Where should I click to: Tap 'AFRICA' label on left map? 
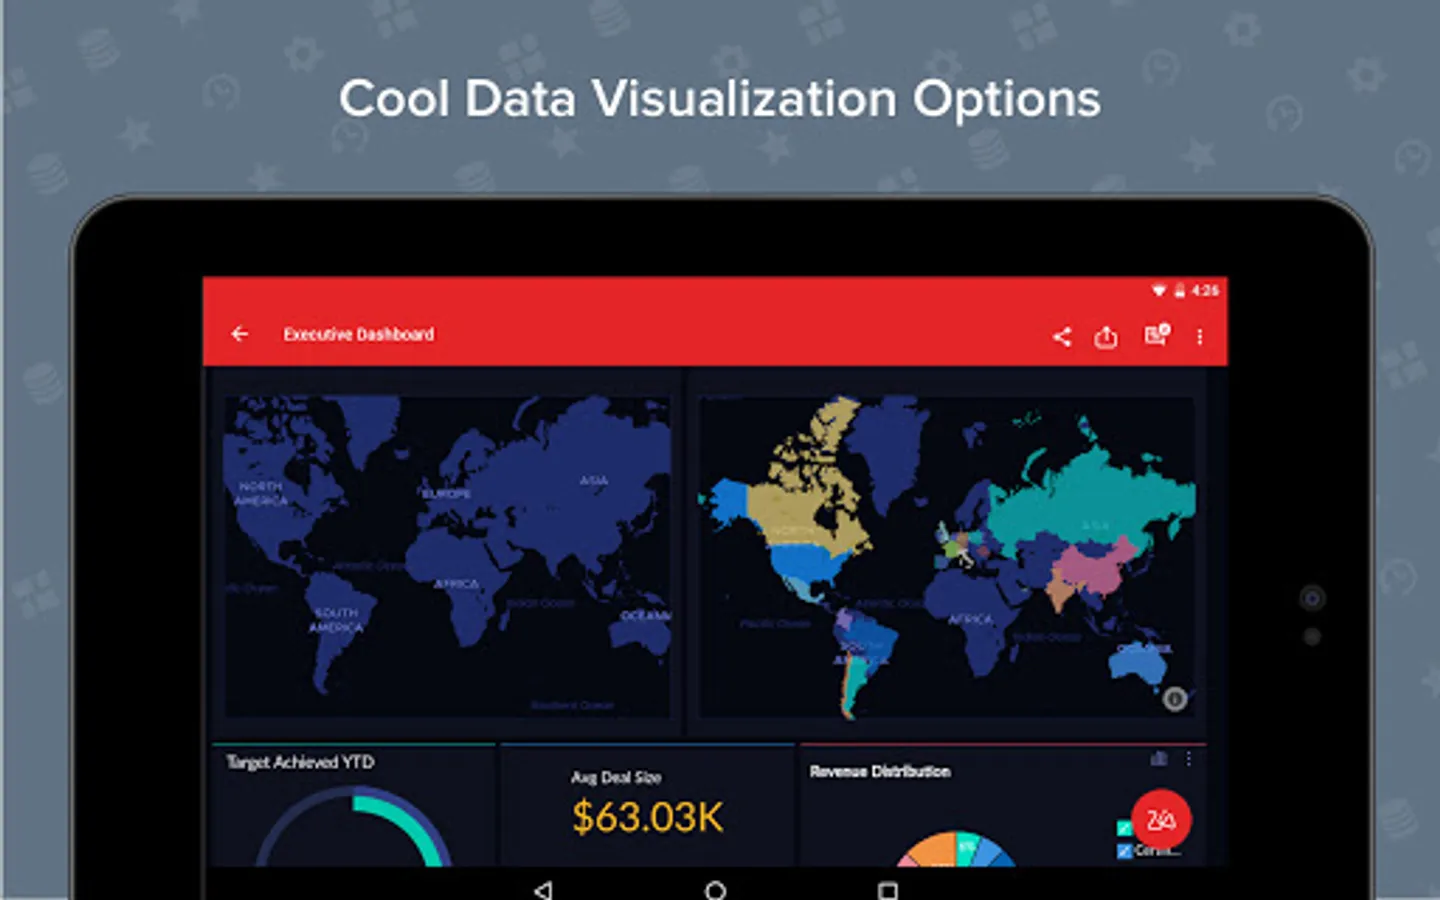point(456,583)
